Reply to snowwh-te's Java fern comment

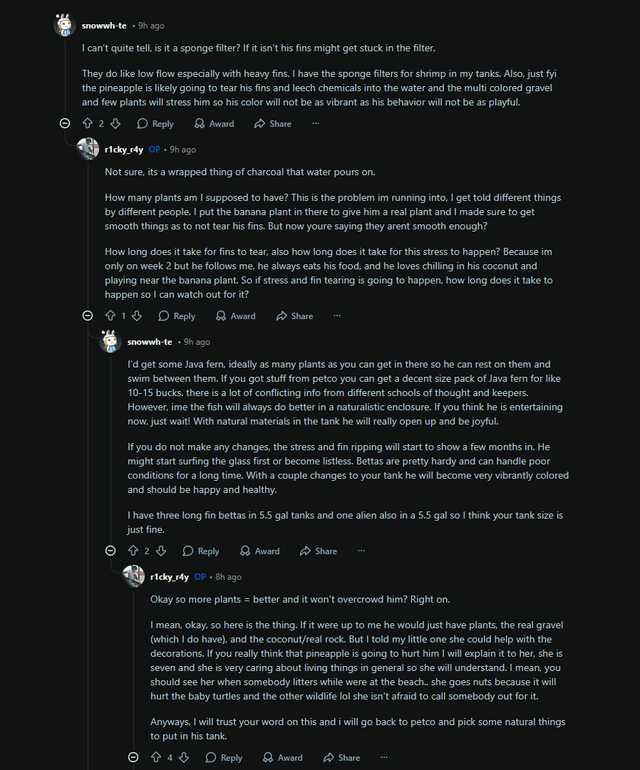coord(200,551)
